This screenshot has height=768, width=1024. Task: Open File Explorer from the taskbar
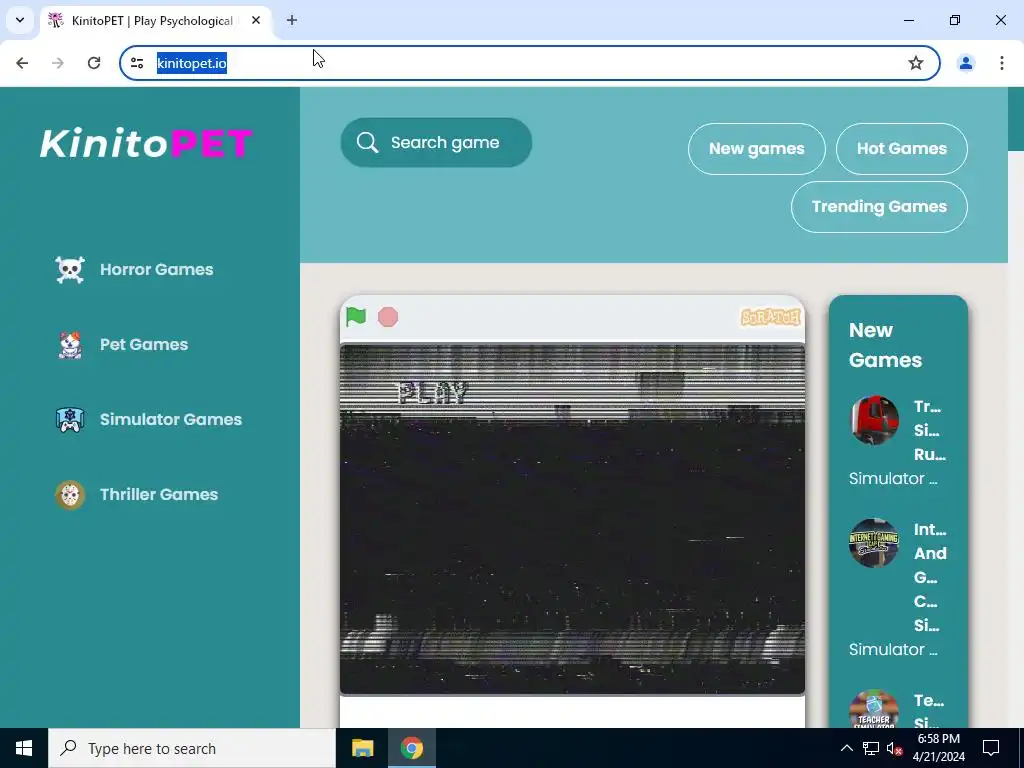point(362,748)
